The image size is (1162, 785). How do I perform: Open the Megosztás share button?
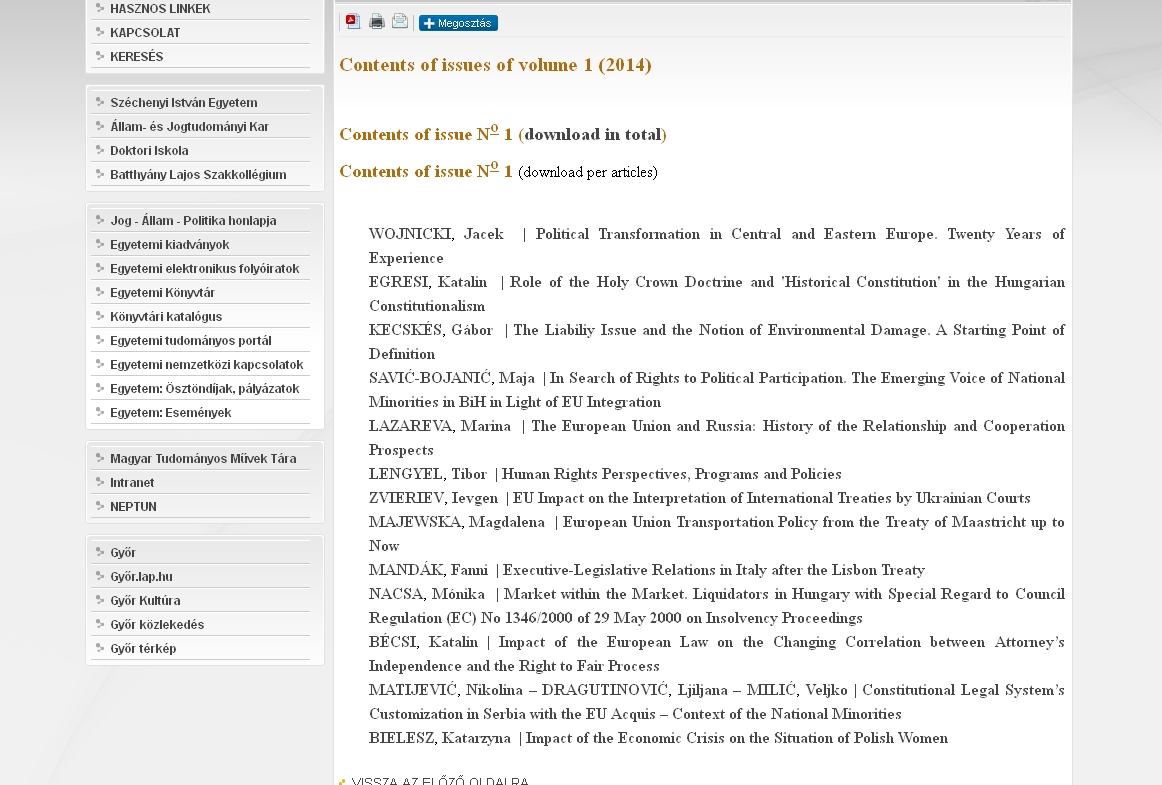pyautogui.click(x=458, y=23)
